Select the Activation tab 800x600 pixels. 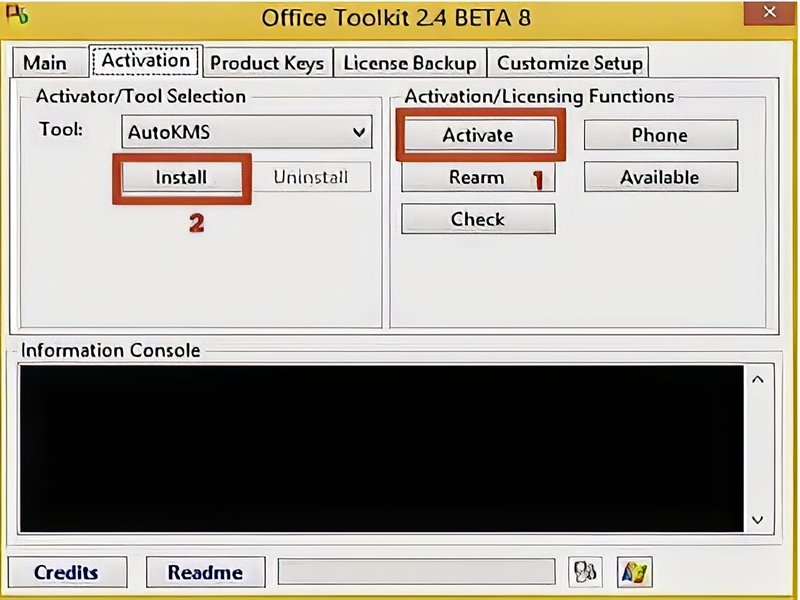[x=145, y=61]
